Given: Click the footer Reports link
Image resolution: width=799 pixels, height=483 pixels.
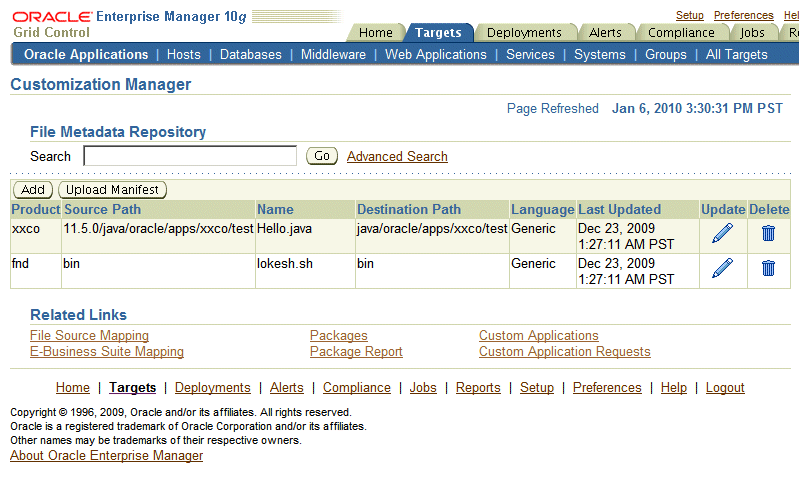Looking at the screenshot, I should 478,388.
